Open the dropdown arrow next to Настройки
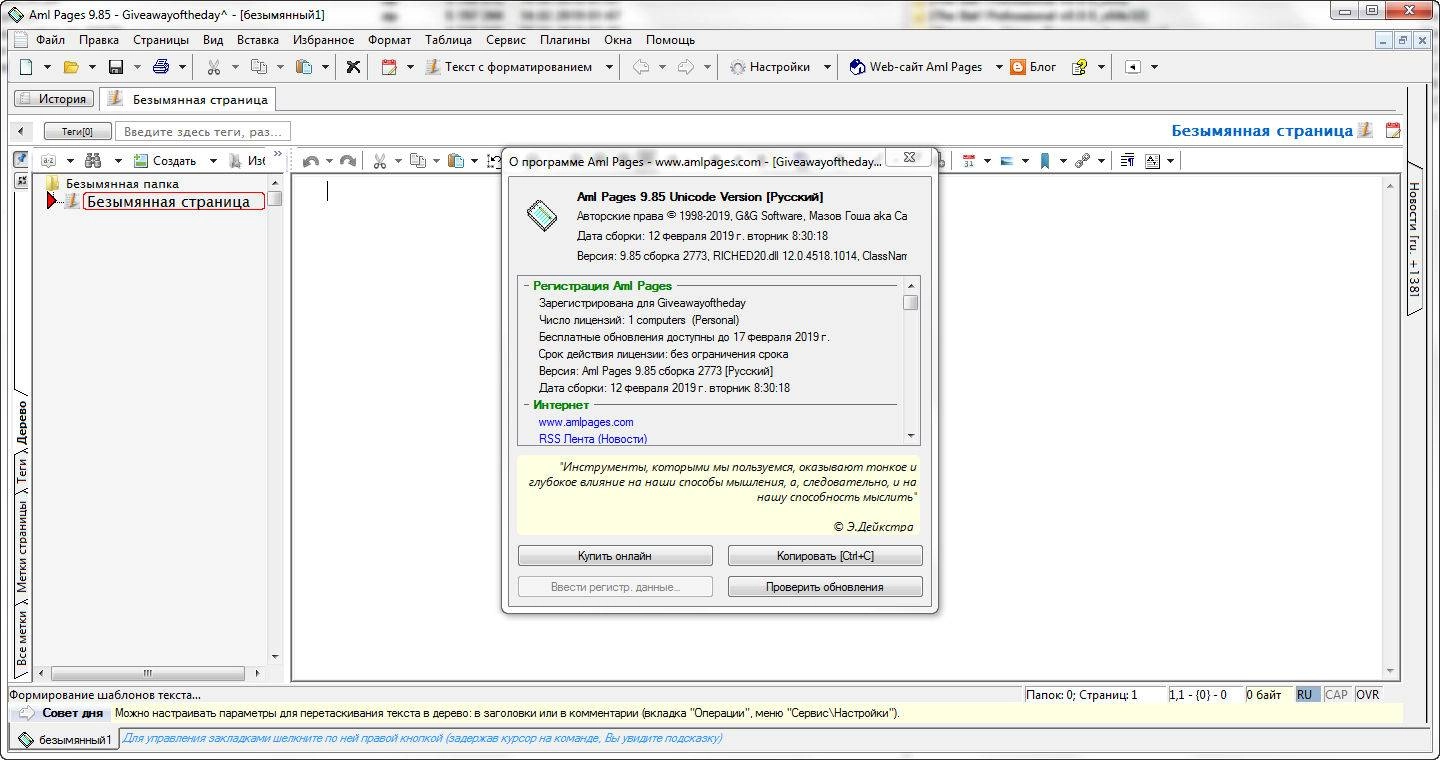Image resolution: width=1440 pixels, height=760 pixels. click(827, 67)
